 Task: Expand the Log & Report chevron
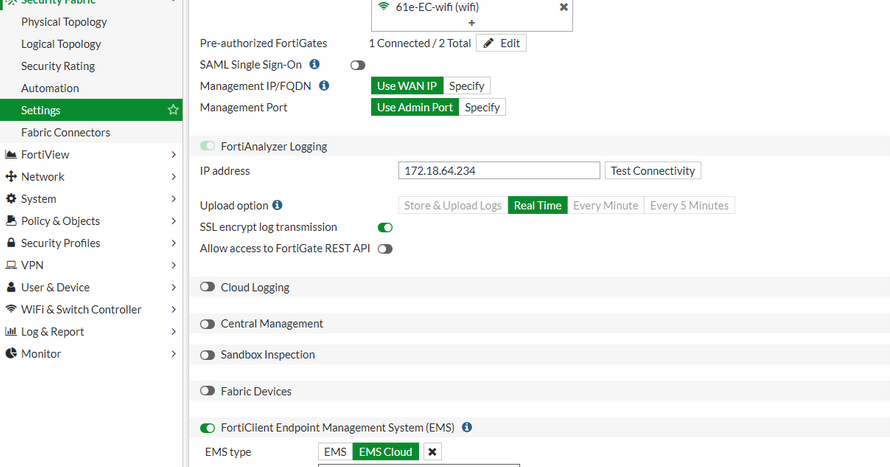click(x=174, y=331)
